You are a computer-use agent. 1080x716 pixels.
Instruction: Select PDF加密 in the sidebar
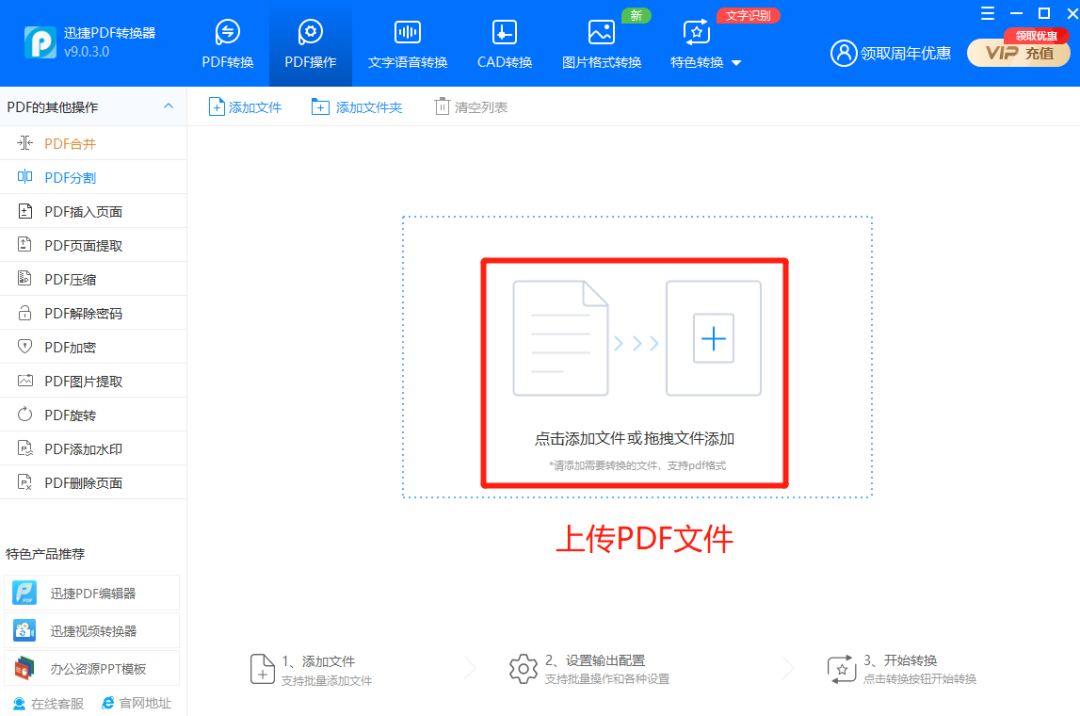(x=93, y=347)
